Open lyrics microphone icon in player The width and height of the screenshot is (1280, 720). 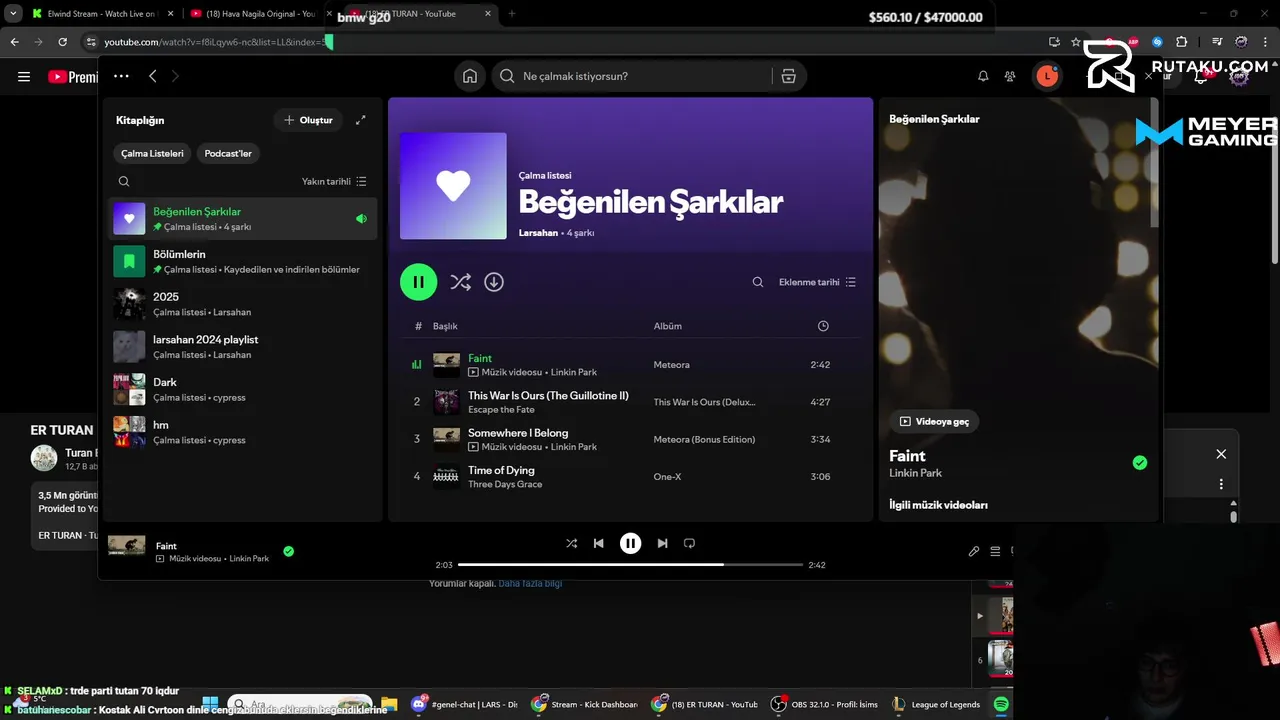[x=974, y=551]
